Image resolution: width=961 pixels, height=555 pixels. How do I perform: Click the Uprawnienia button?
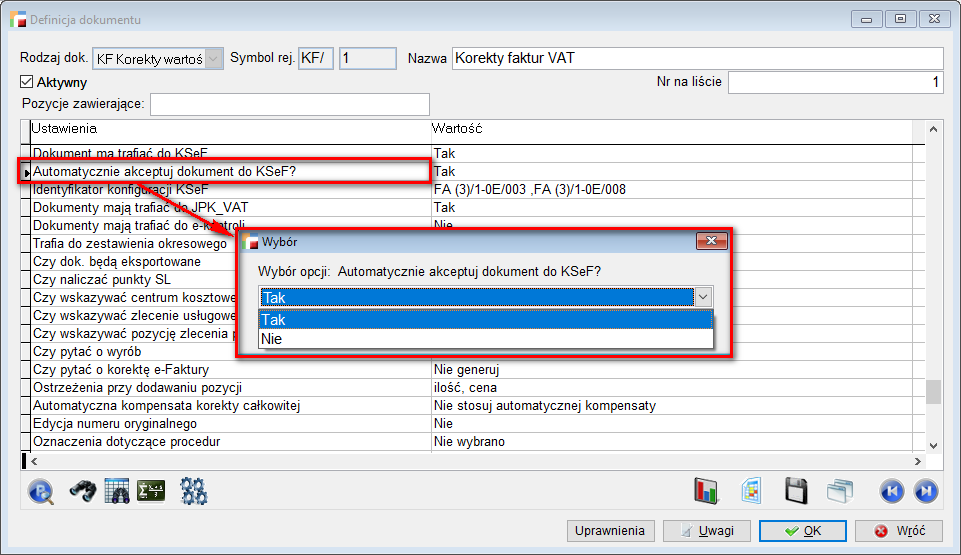[x=611, y=531]
